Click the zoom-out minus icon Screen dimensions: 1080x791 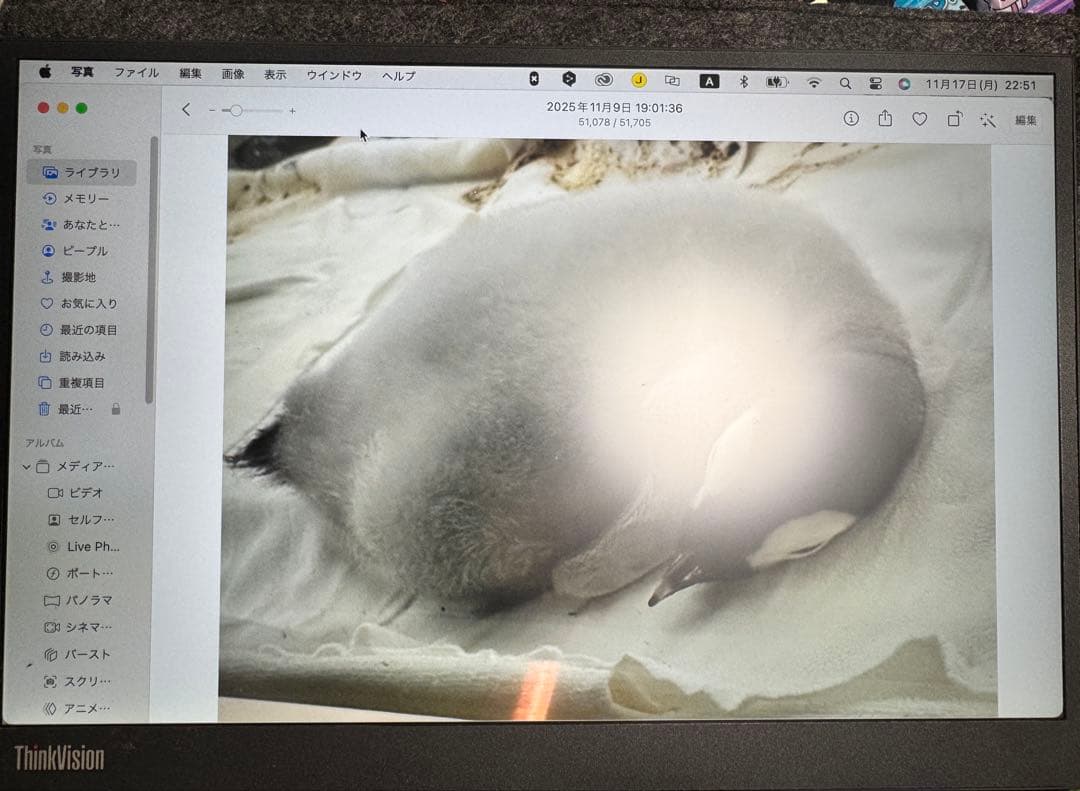tap(212, 110)
